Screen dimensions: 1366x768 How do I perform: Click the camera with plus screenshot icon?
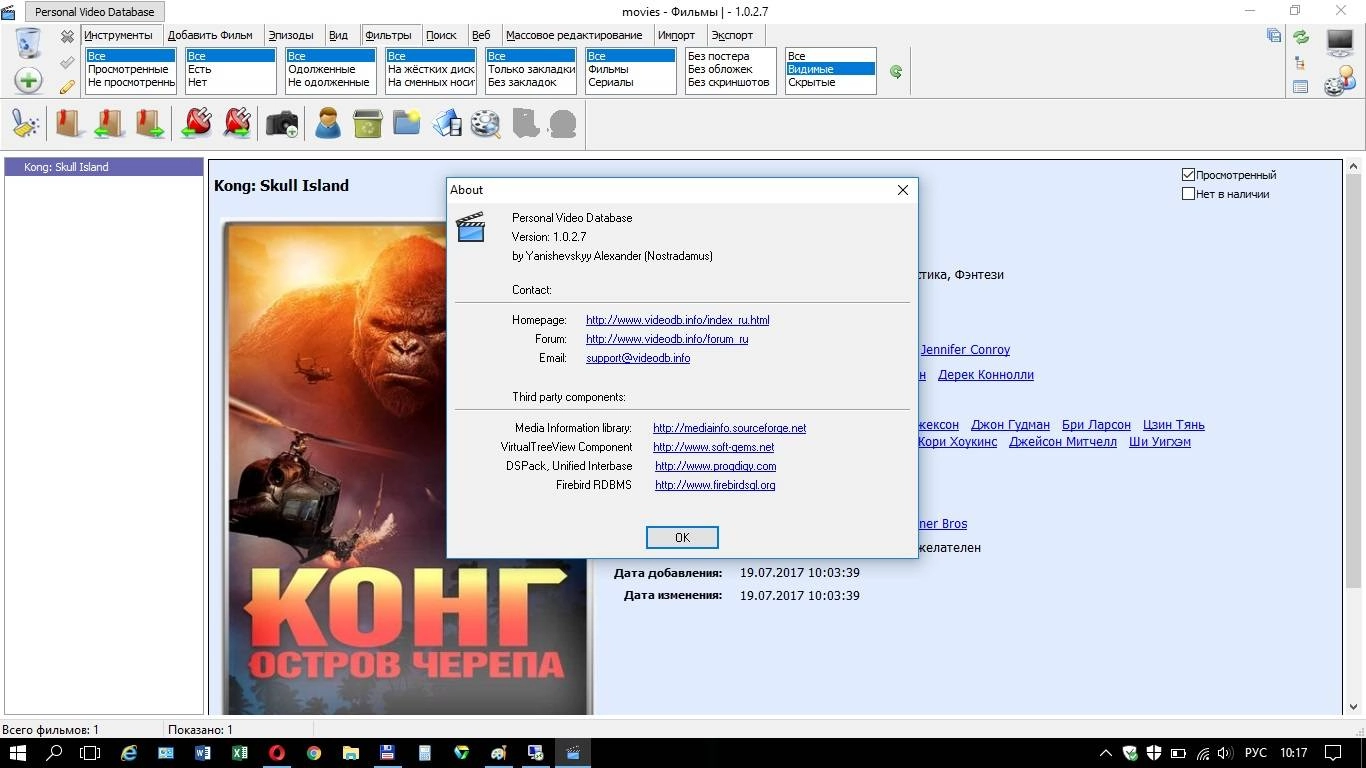282,124
